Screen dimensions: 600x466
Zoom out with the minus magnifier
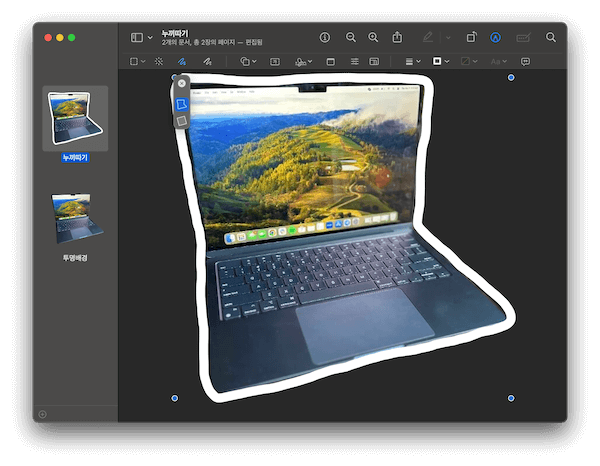click(351, 37)
